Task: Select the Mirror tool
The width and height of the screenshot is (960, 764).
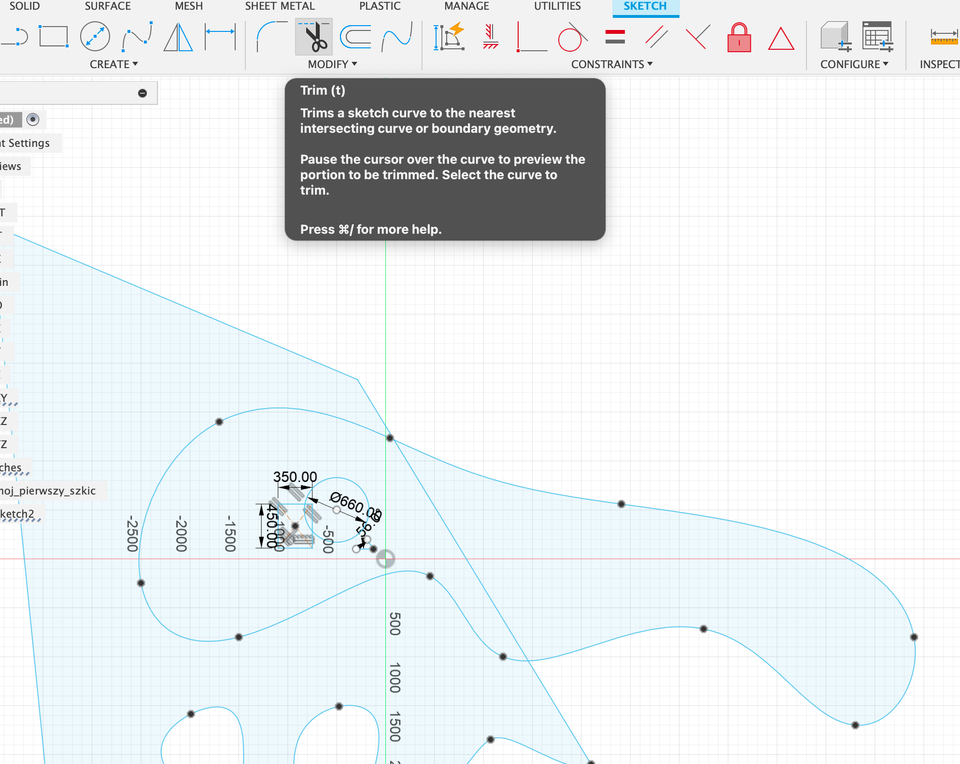Action: pyautogui.click(x=178, y=38)
